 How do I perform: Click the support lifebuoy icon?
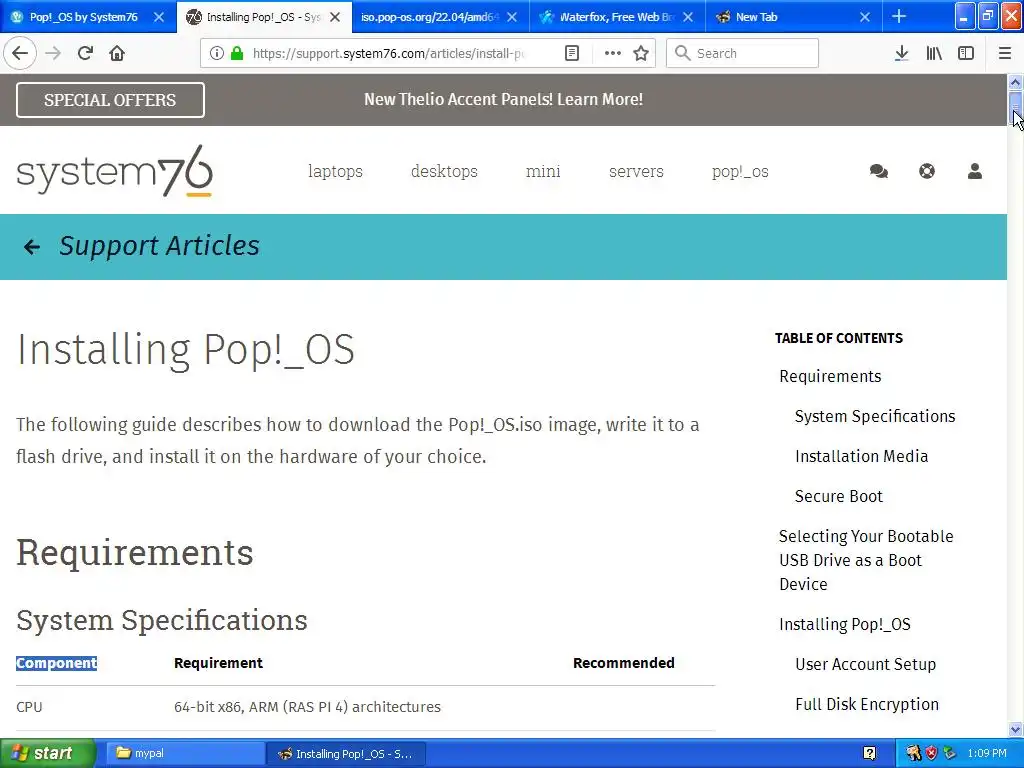click(x=927, y=171)
